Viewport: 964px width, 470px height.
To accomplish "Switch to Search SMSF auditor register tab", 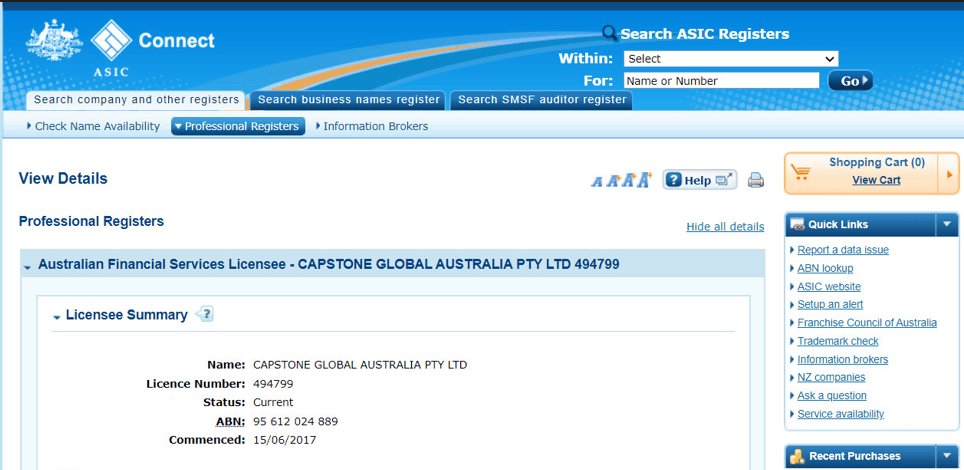I will [541, 100].
